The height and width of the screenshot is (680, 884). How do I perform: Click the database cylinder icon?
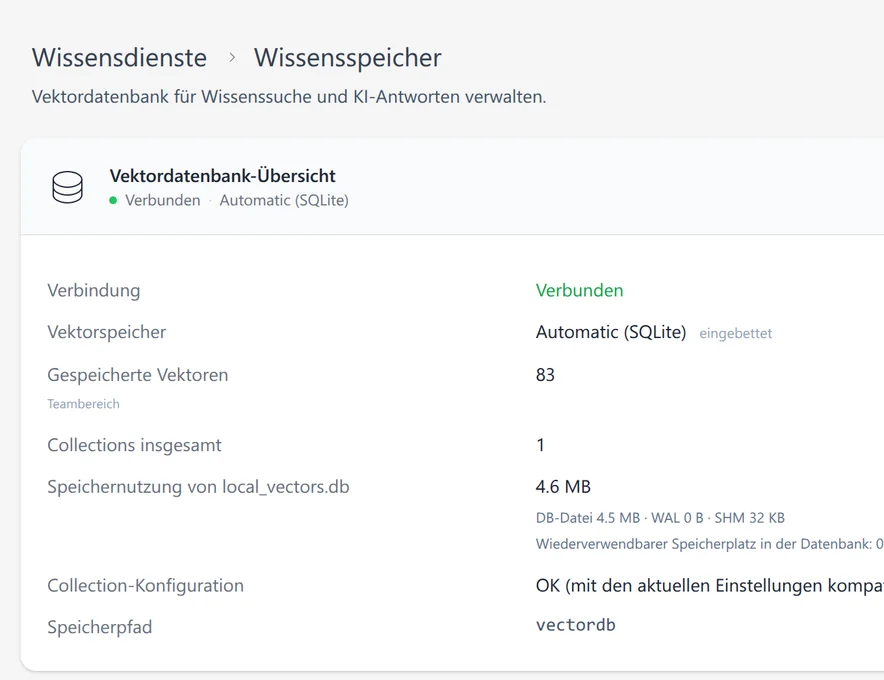[68, 187]
